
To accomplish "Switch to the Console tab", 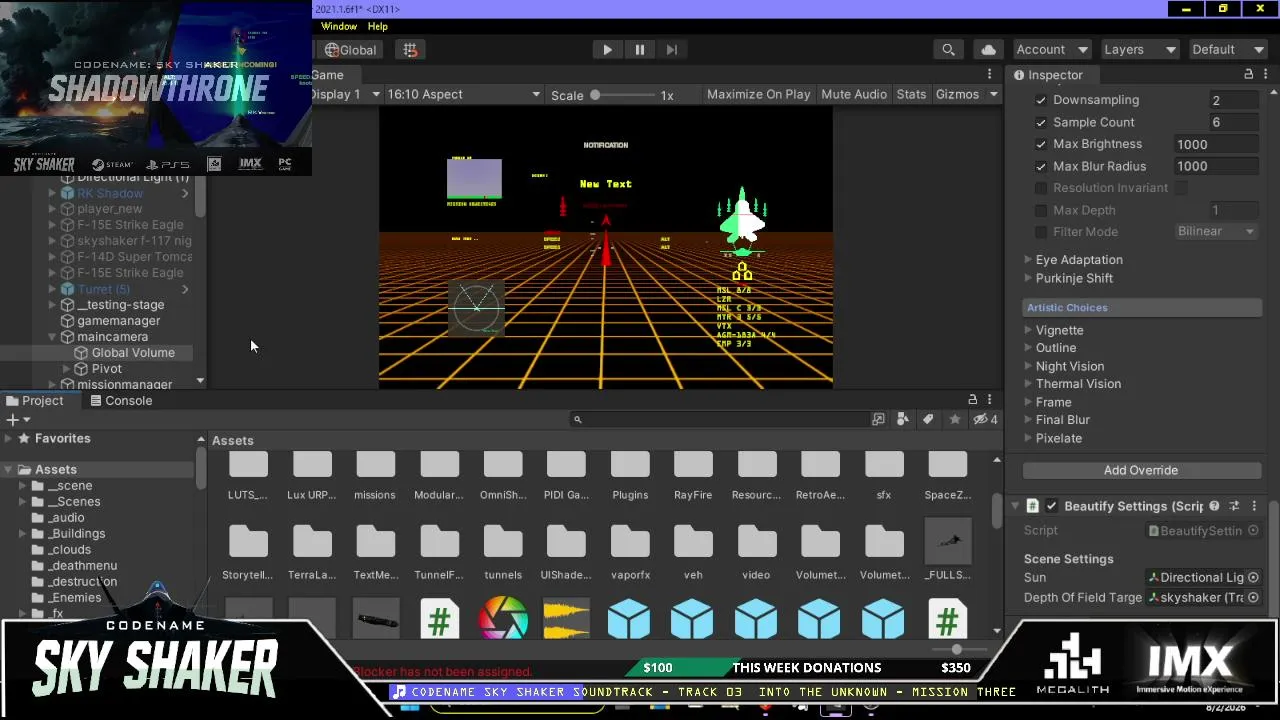I will pos(121,401).
